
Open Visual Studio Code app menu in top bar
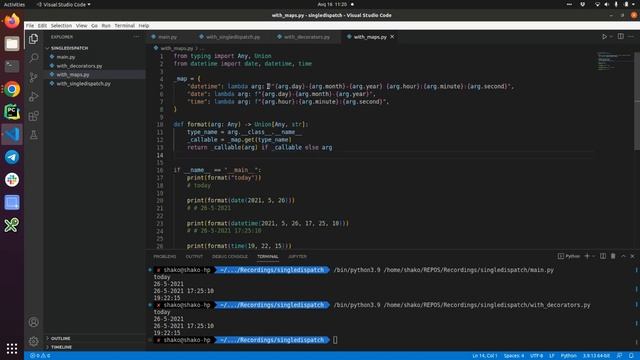click(x=63, y=4)
